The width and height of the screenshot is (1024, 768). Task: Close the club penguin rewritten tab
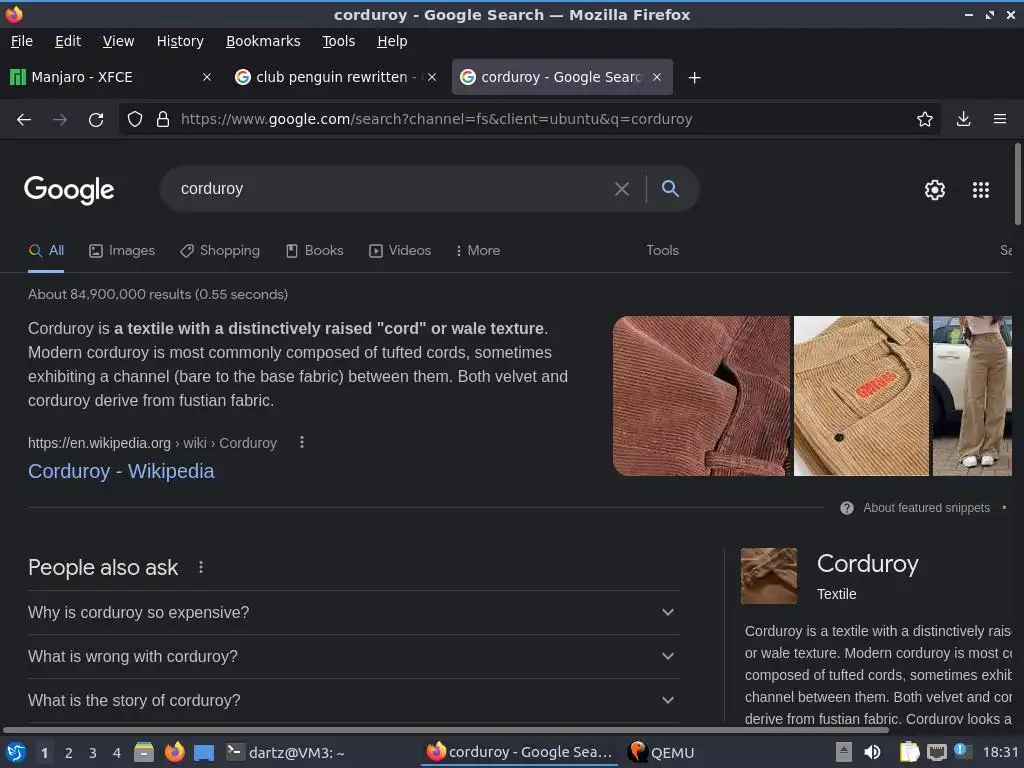tap(432, 77)
